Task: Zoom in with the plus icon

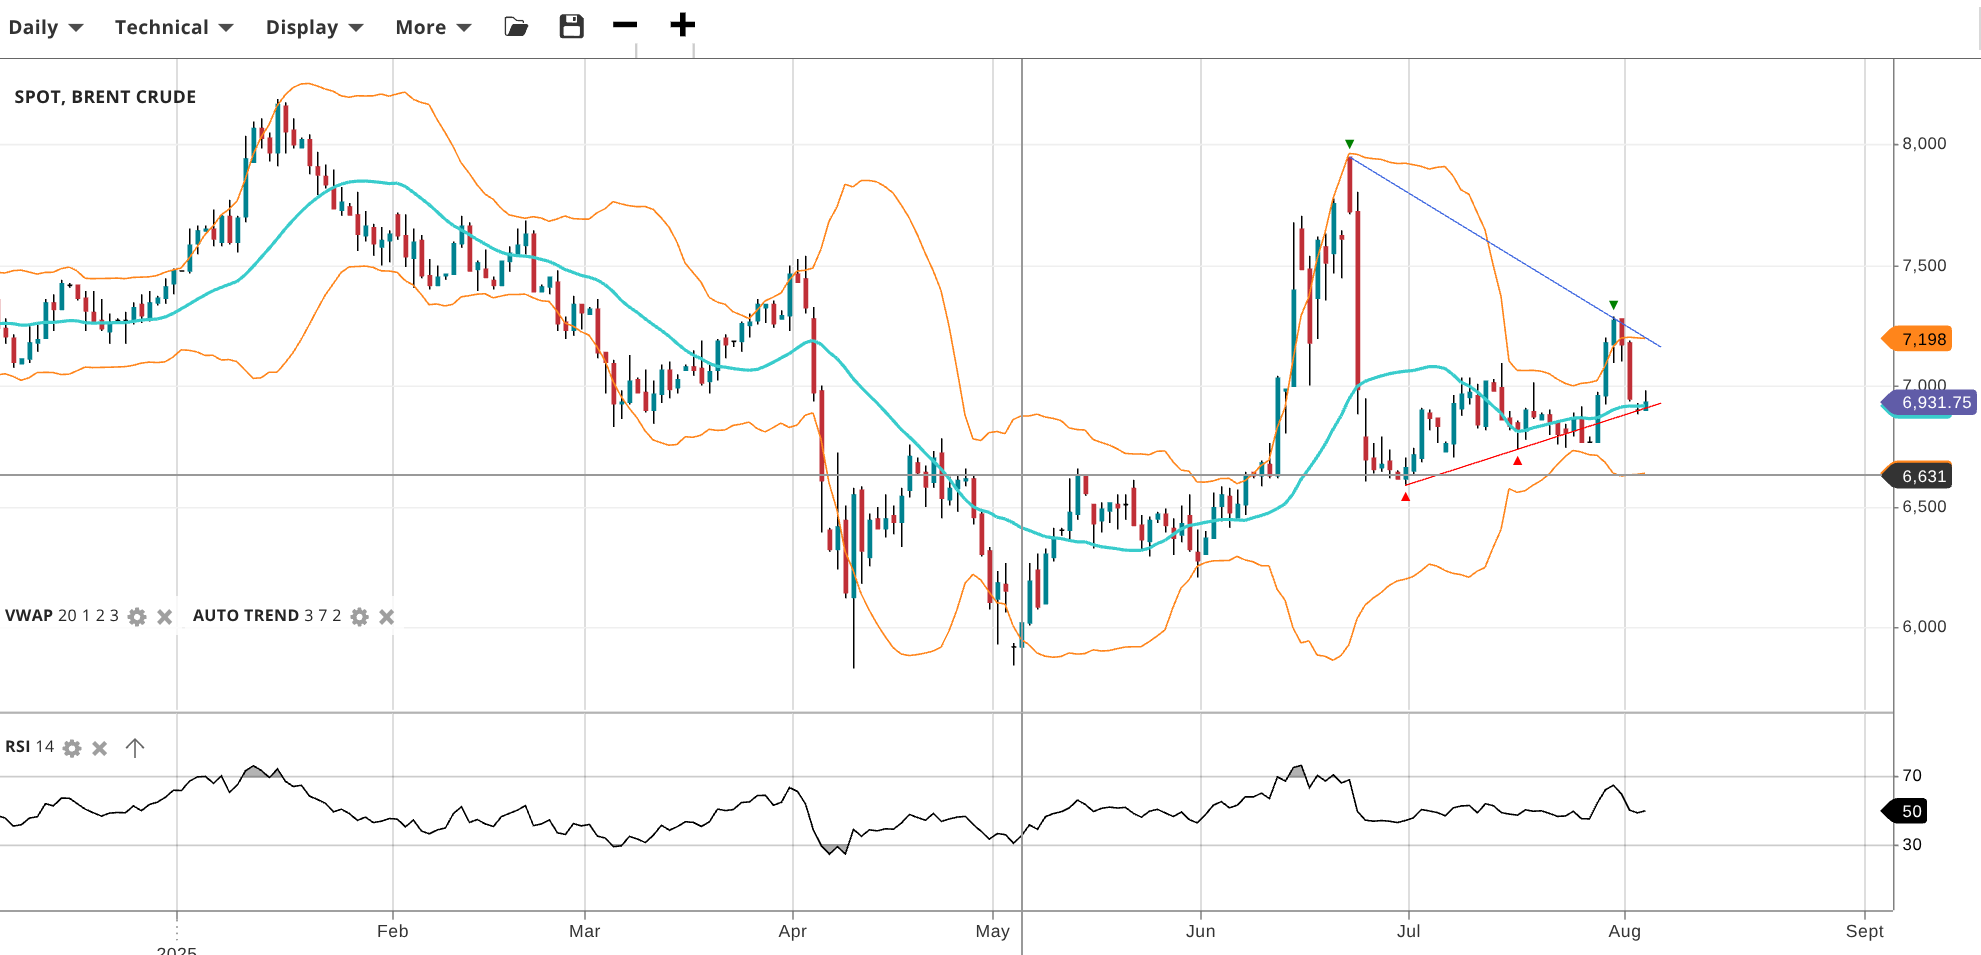Action: click(x=682, y=25)
